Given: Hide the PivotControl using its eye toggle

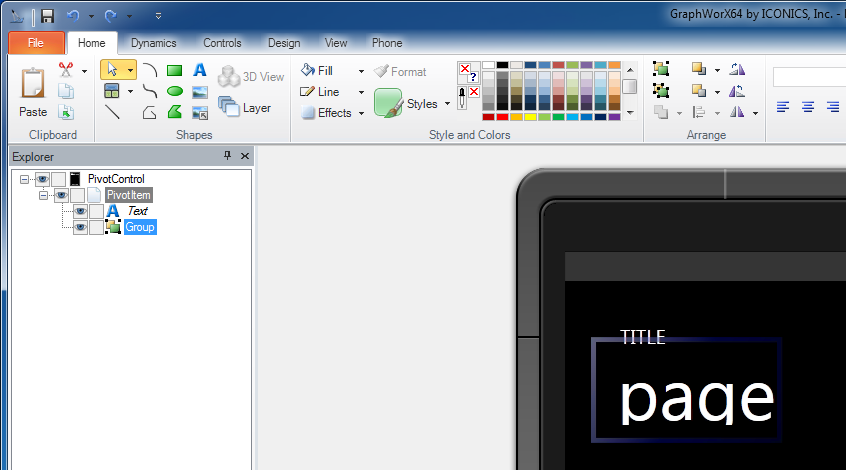Looking at the screenshot, I should (42, 179).
